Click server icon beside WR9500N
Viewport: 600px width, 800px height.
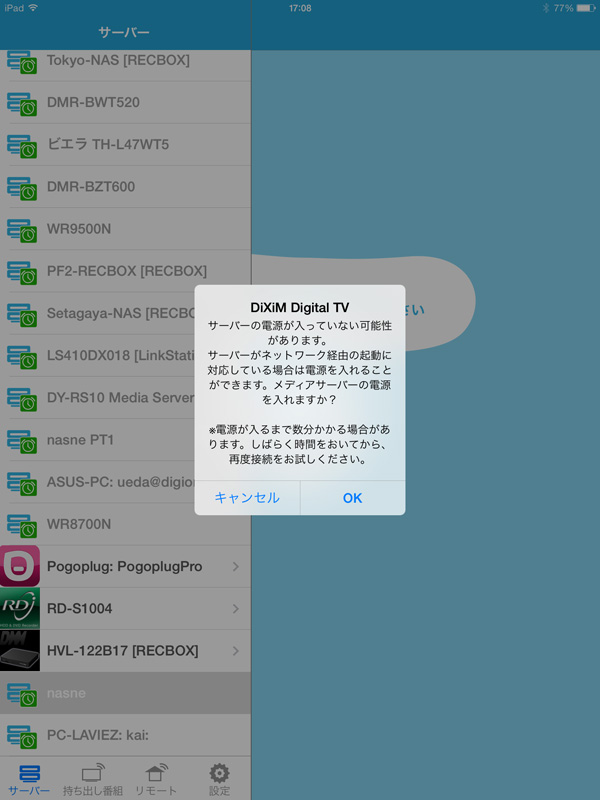(22, 231)
